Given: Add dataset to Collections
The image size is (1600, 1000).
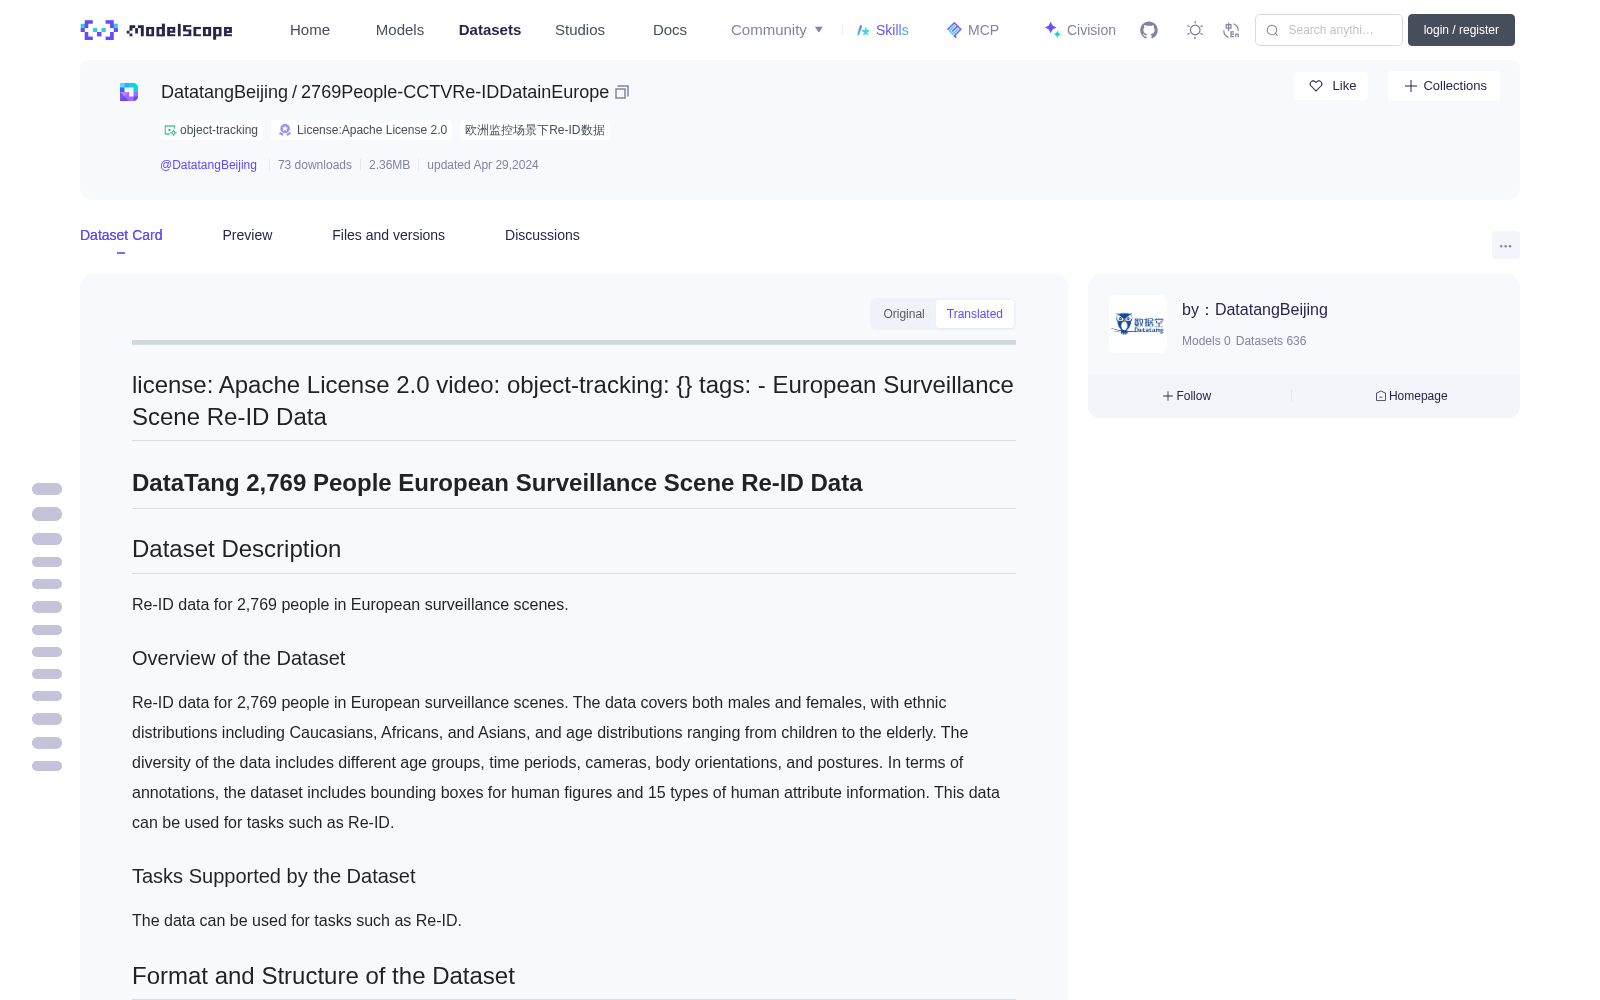Looking at the screenshot, I should pyautogui.click(x=1444, y=86).
